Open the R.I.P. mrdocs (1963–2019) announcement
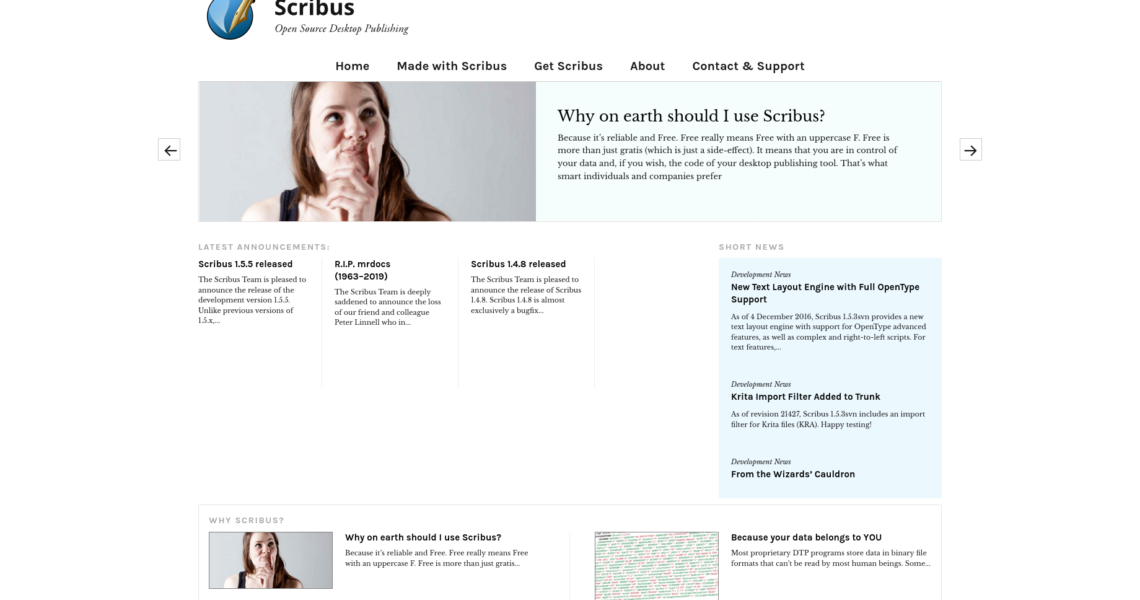Image resolution: width=1140 pixels, height=600 pixels. pos(362,270)
